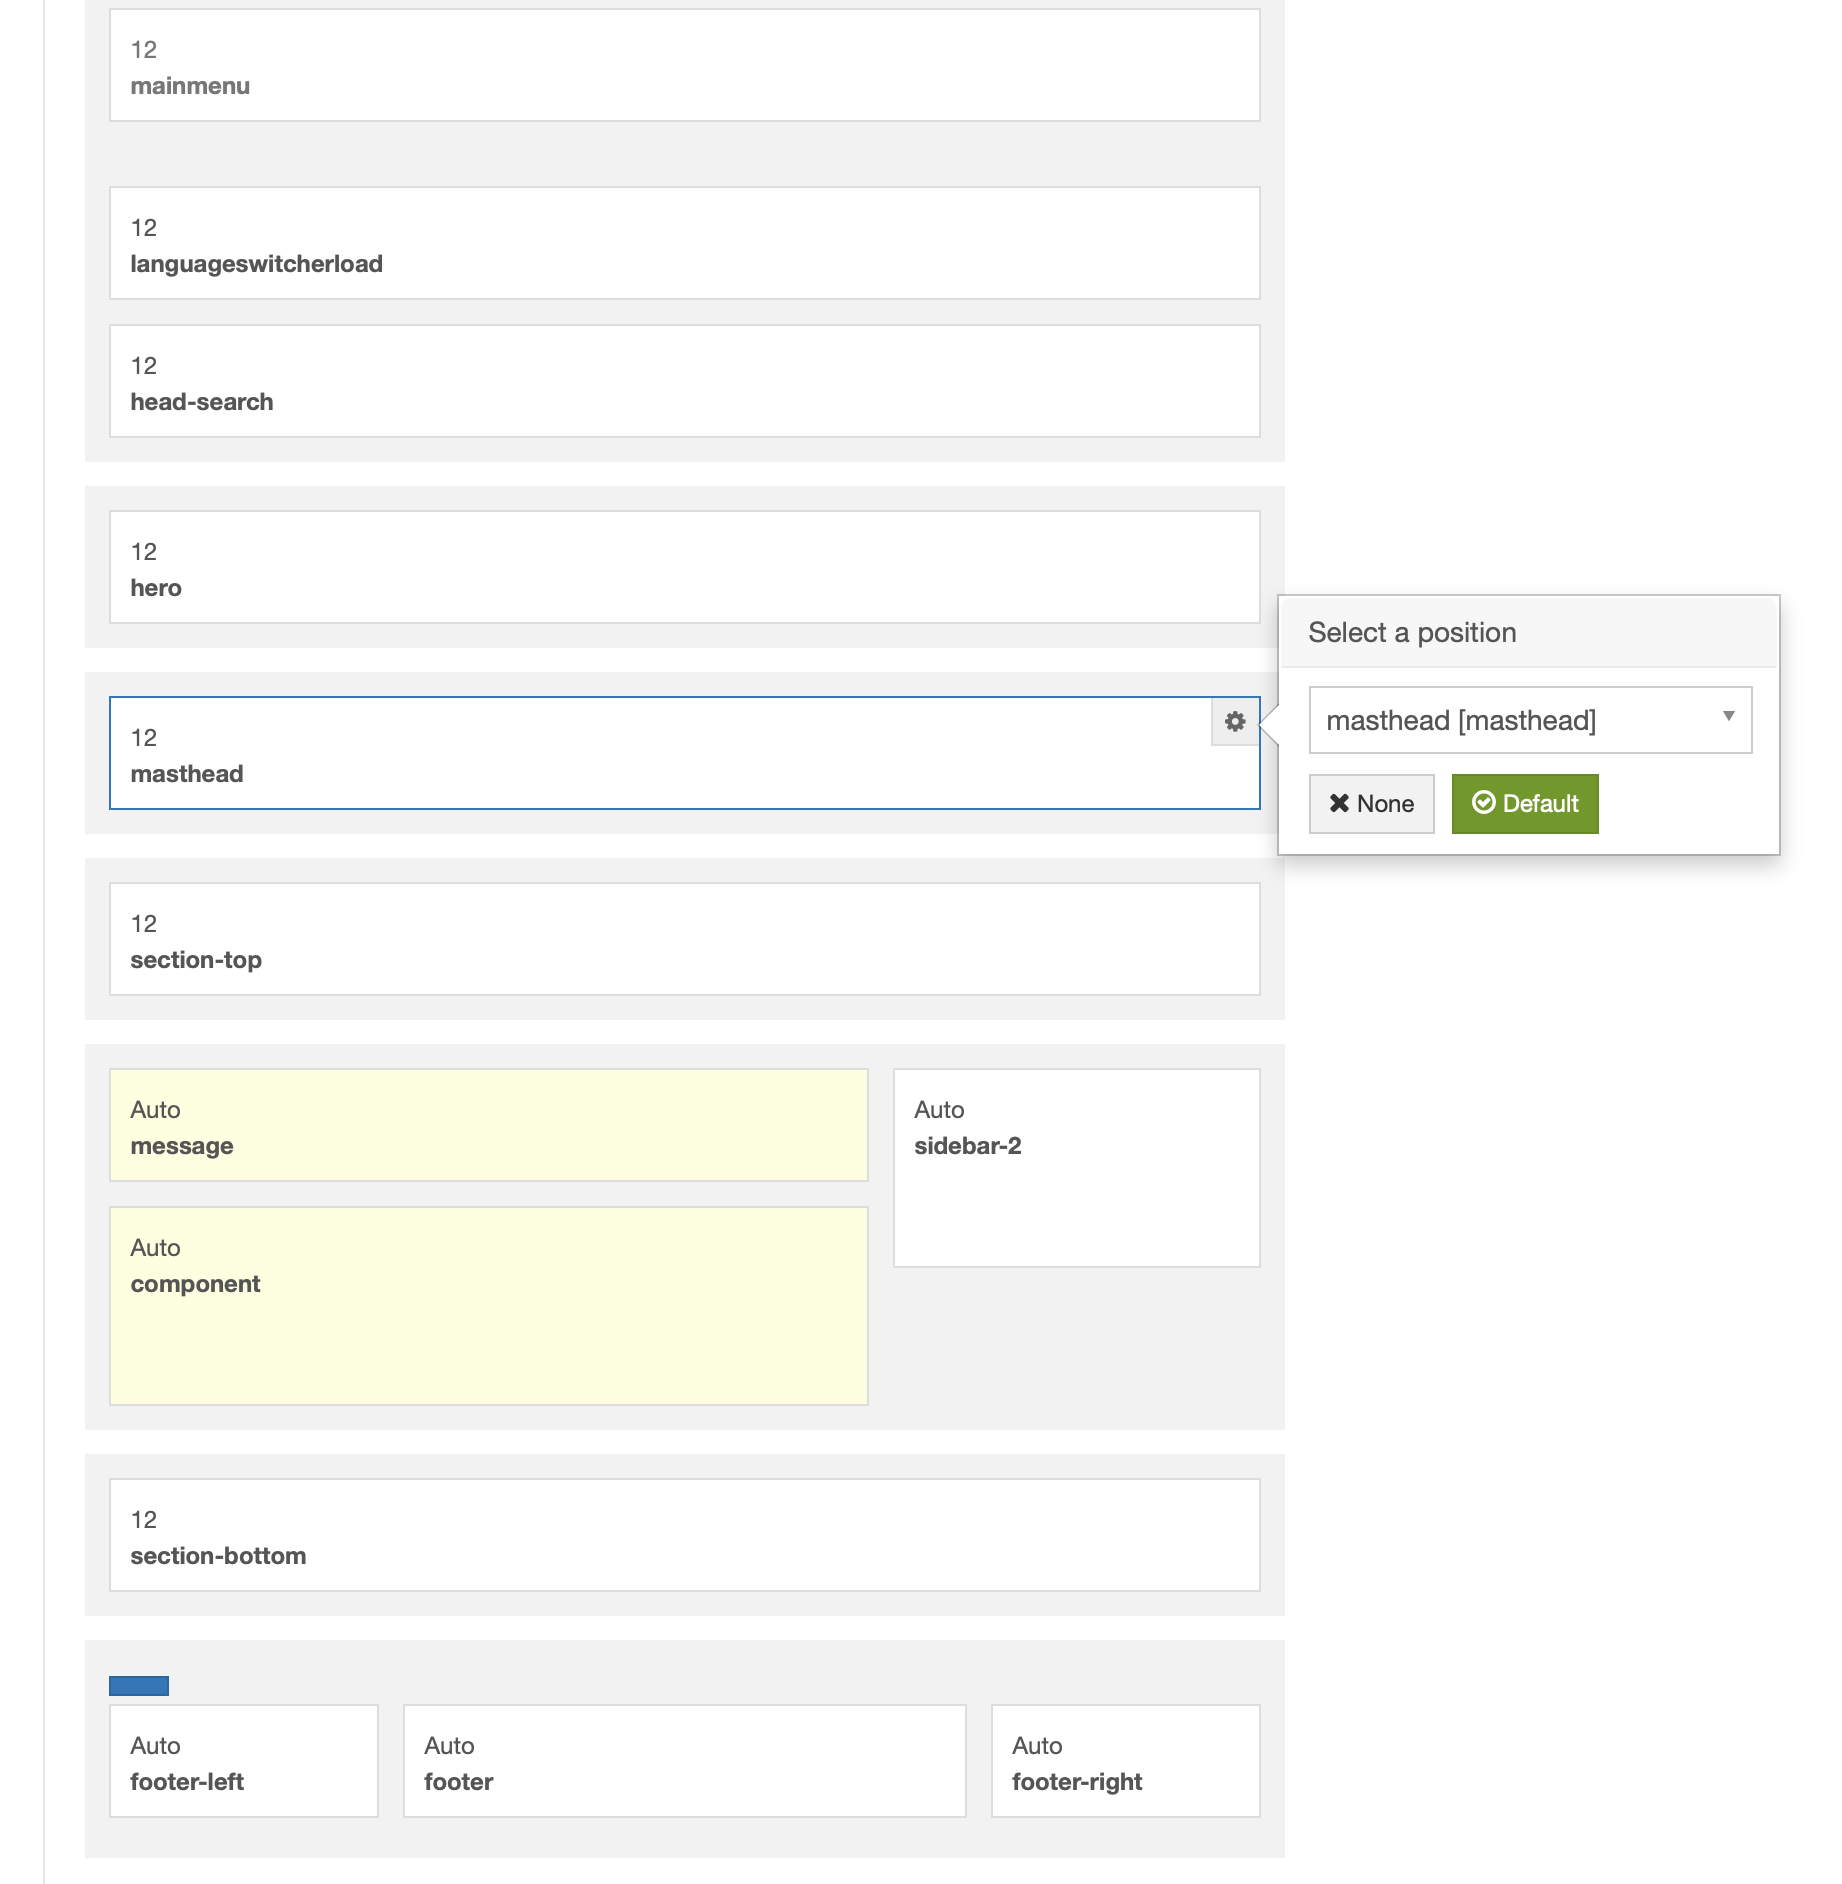
Task: Choose the footer-right position block
Action: (1125, 1761)
